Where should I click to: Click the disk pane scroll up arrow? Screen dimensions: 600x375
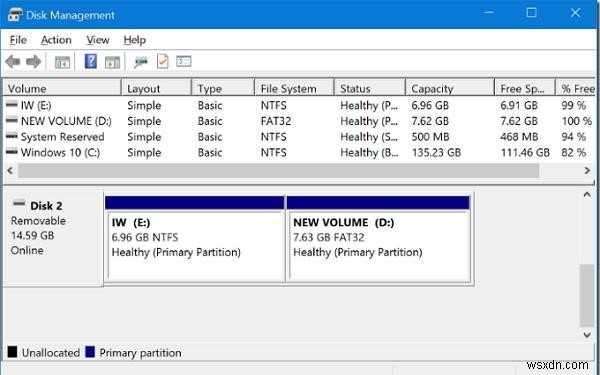point(587,194)
